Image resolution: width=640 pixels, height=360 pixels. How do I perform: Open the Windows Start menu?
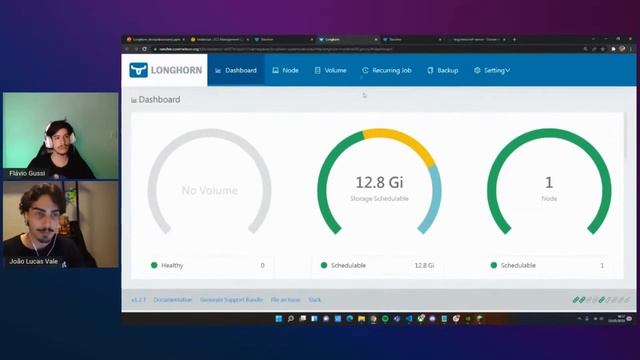(x=279, y=319)
